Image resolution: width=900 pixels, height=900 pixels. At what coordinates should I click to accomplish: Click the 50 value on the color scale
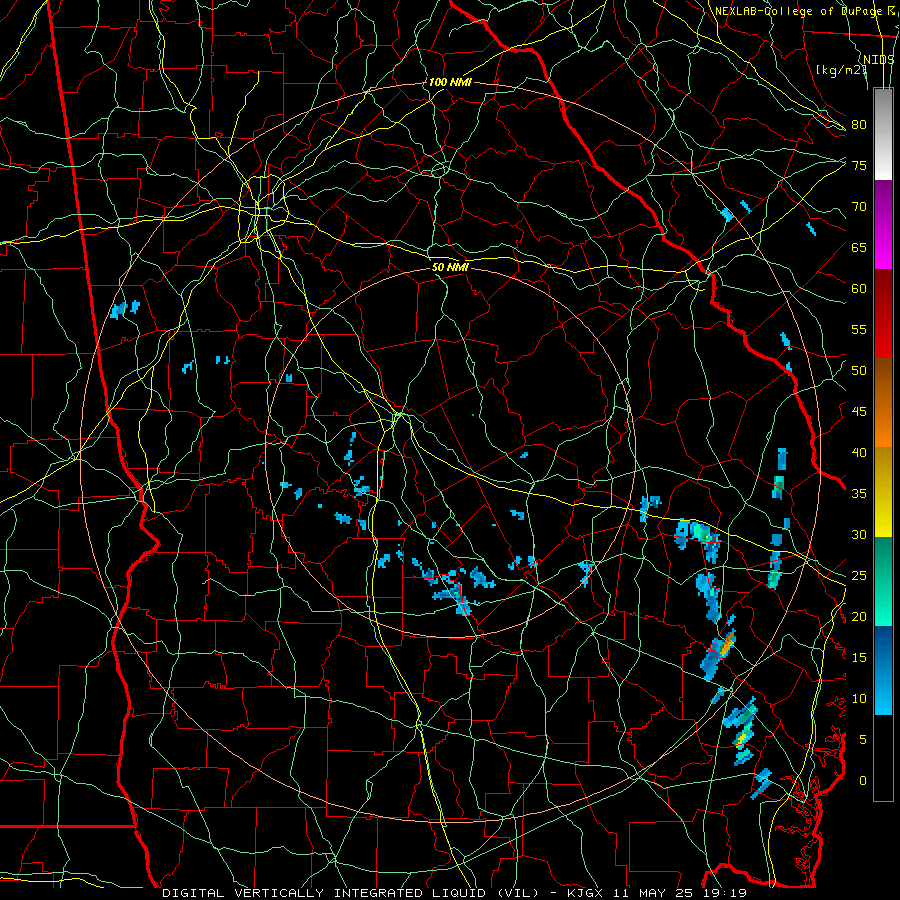pos(859,371)
